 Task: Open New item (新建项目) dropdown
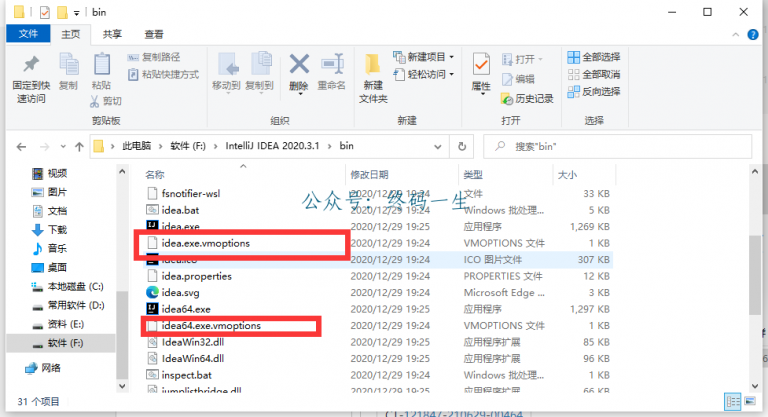coord(423,57)
